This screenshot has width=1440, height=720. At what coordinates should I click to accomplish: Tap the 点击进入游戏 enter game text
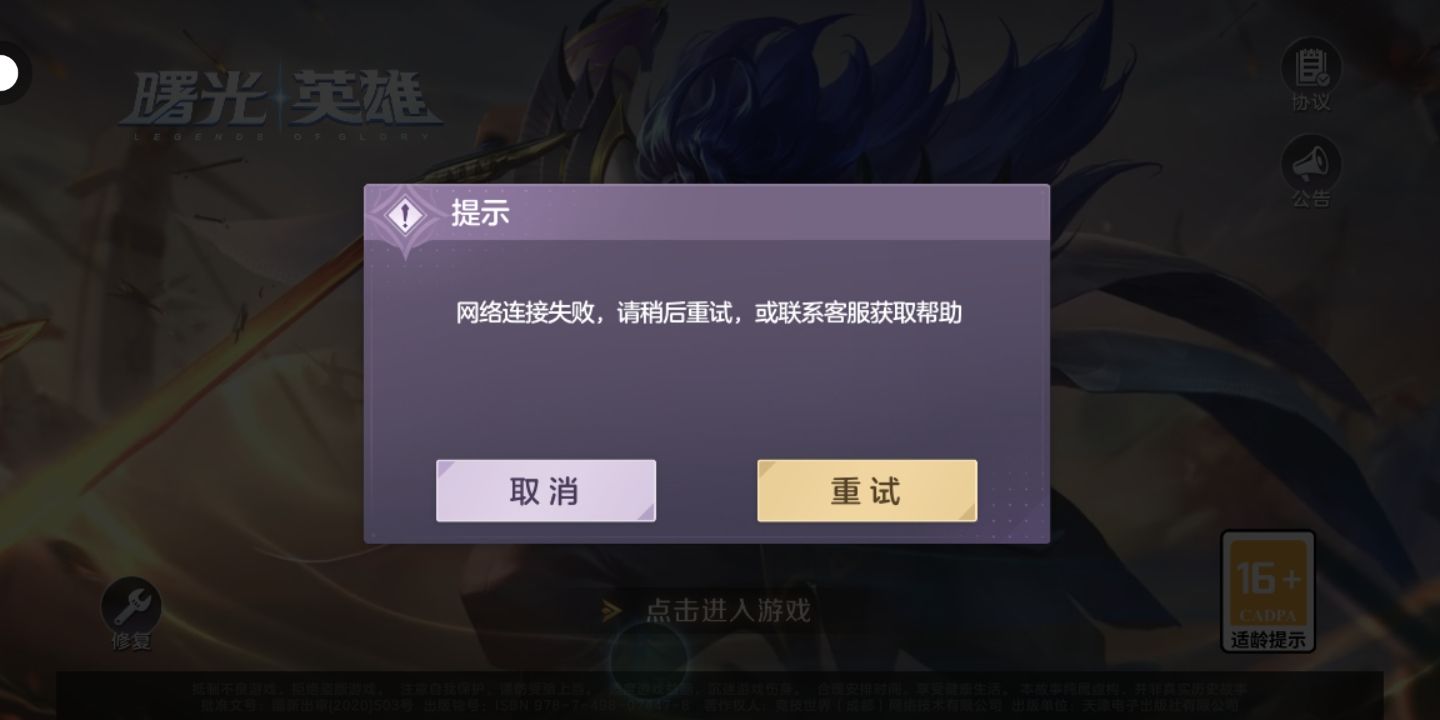click(x=728, y=610)
